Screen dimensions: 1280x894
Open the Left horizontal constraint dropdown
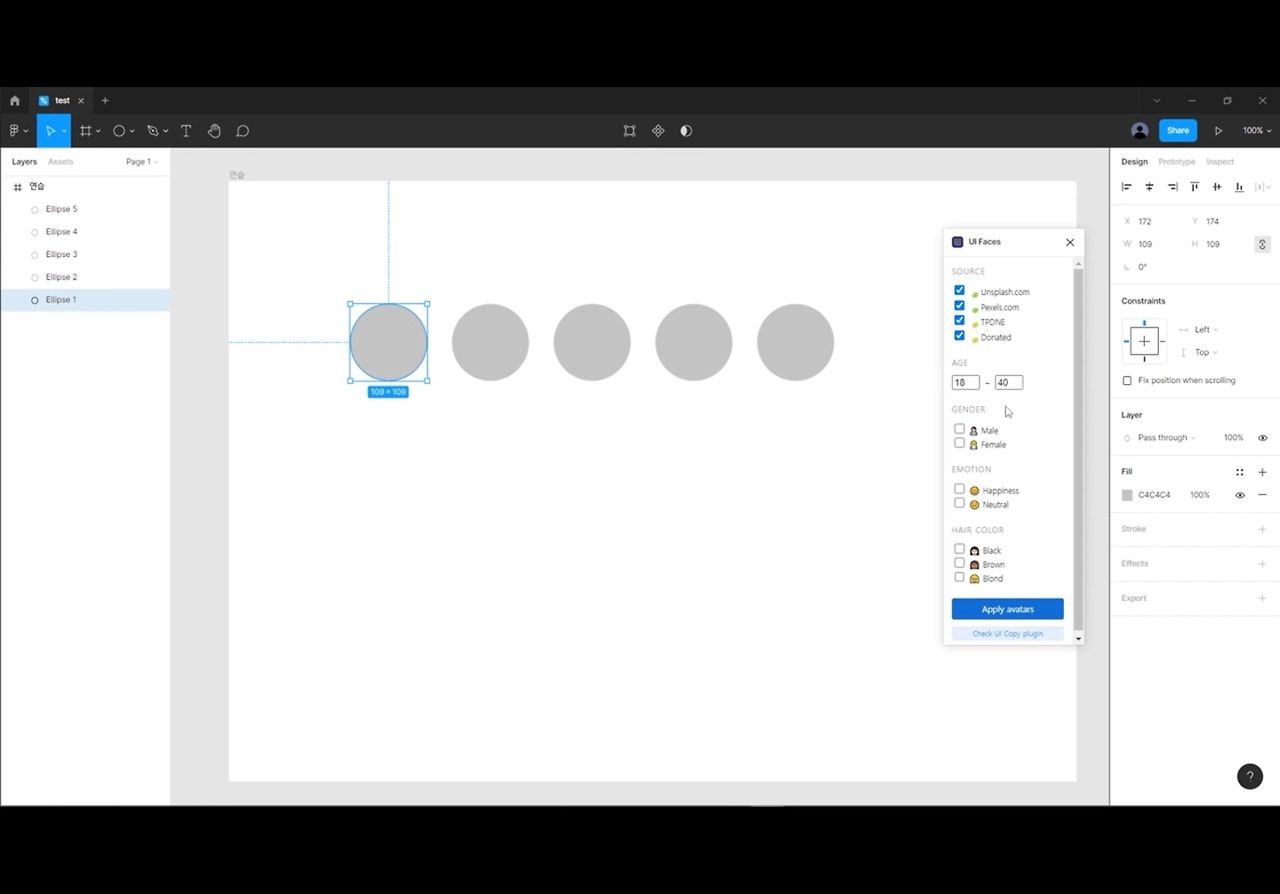[1206, 330]
